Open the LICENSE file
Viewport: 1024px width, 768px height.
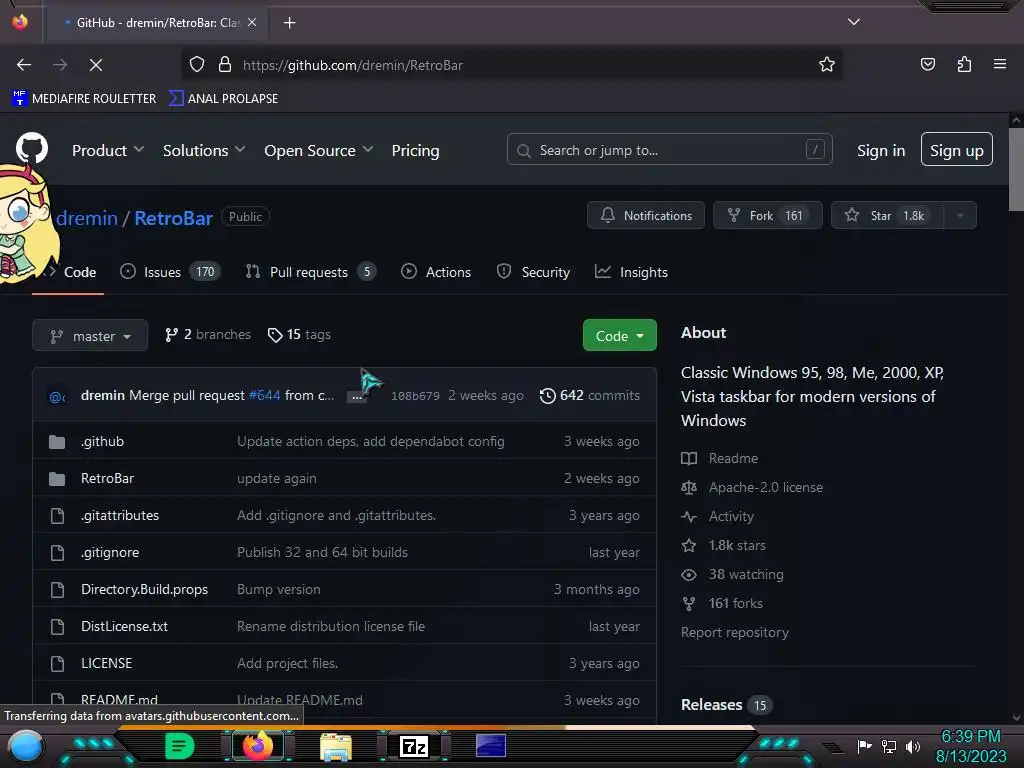(x=106, y=663)
